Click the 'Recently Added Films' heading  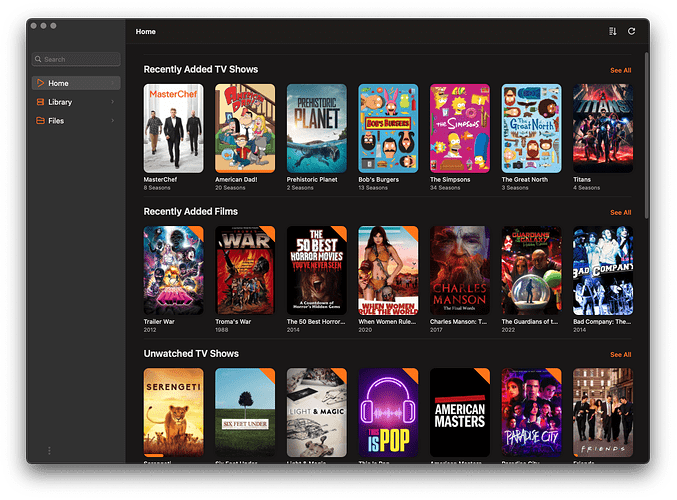(x=191, y=212)
